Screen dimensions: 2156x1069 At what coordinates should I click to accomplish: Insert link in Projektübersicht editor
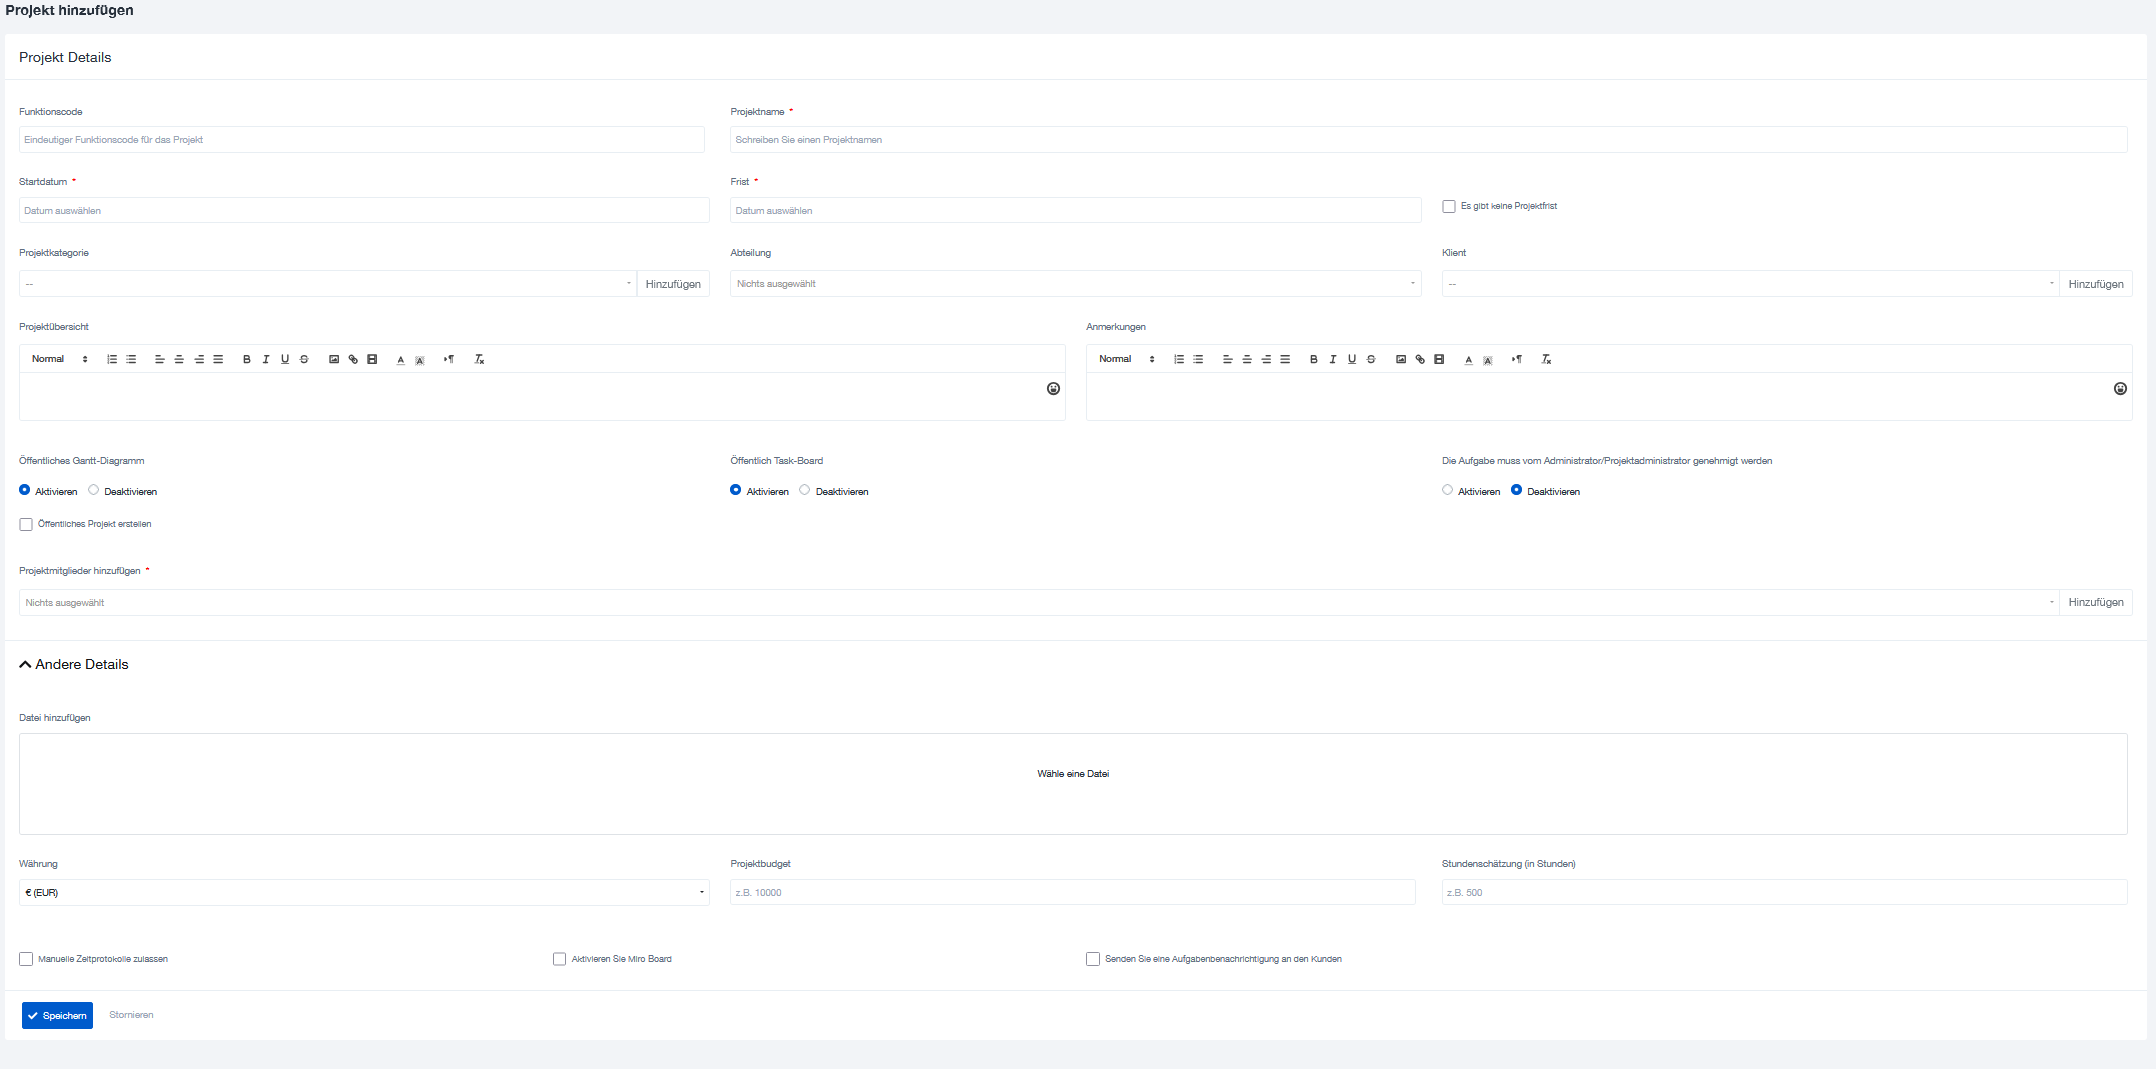pos(353,359)
